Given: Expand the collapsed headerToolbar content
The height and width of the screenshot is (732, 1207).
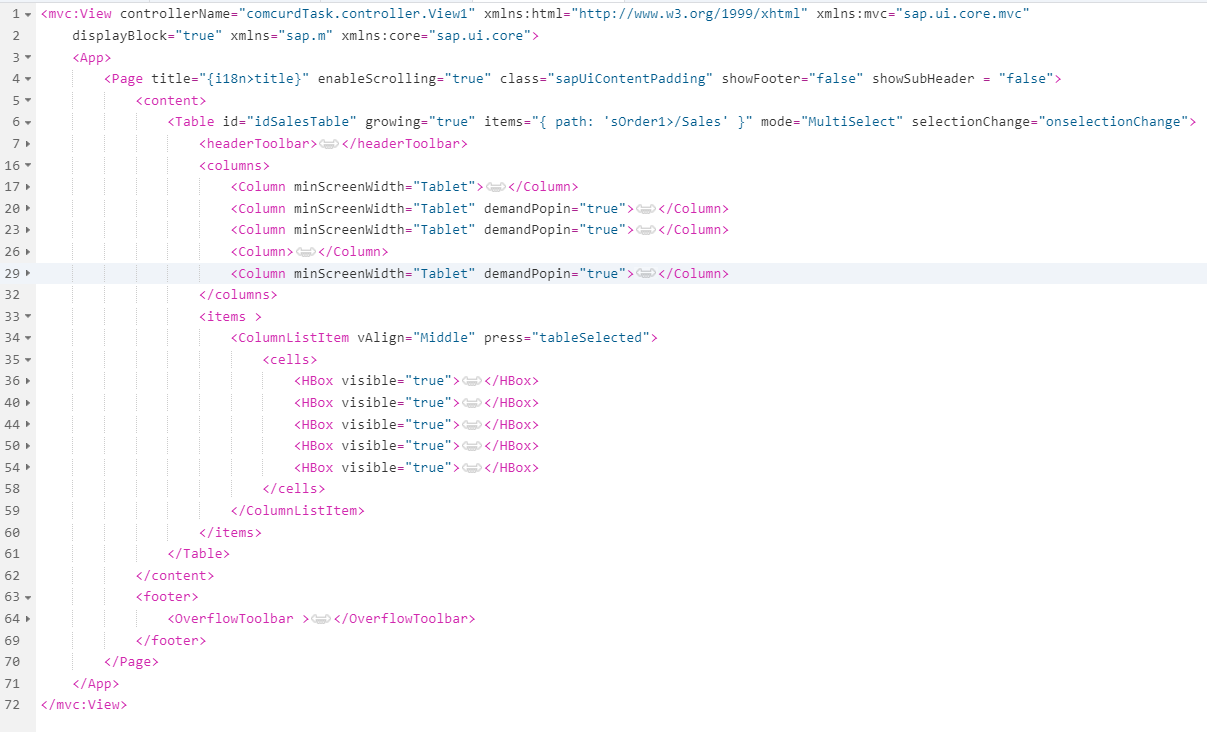Looking at the screenshot, I should (x=330, y=143).
